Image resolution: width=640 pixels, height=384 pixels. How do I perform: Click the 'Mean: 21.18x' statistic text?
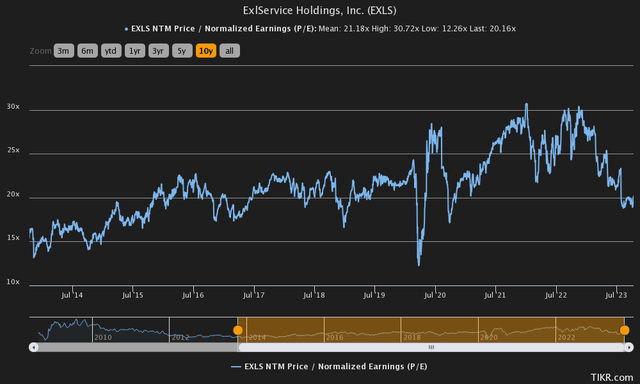(x=344, y=29)
